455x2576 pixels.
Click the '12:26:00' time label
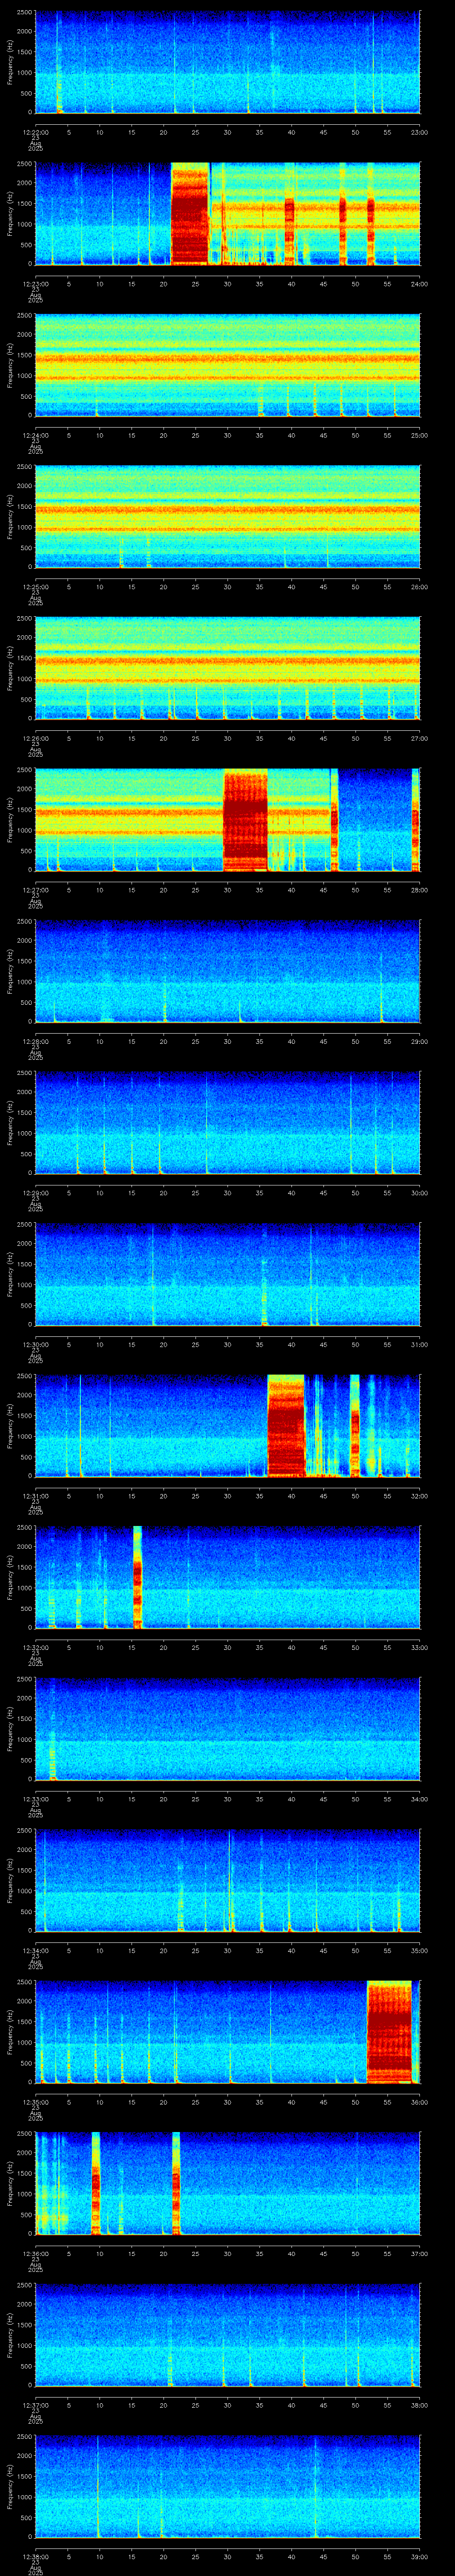tap(35, 737)
